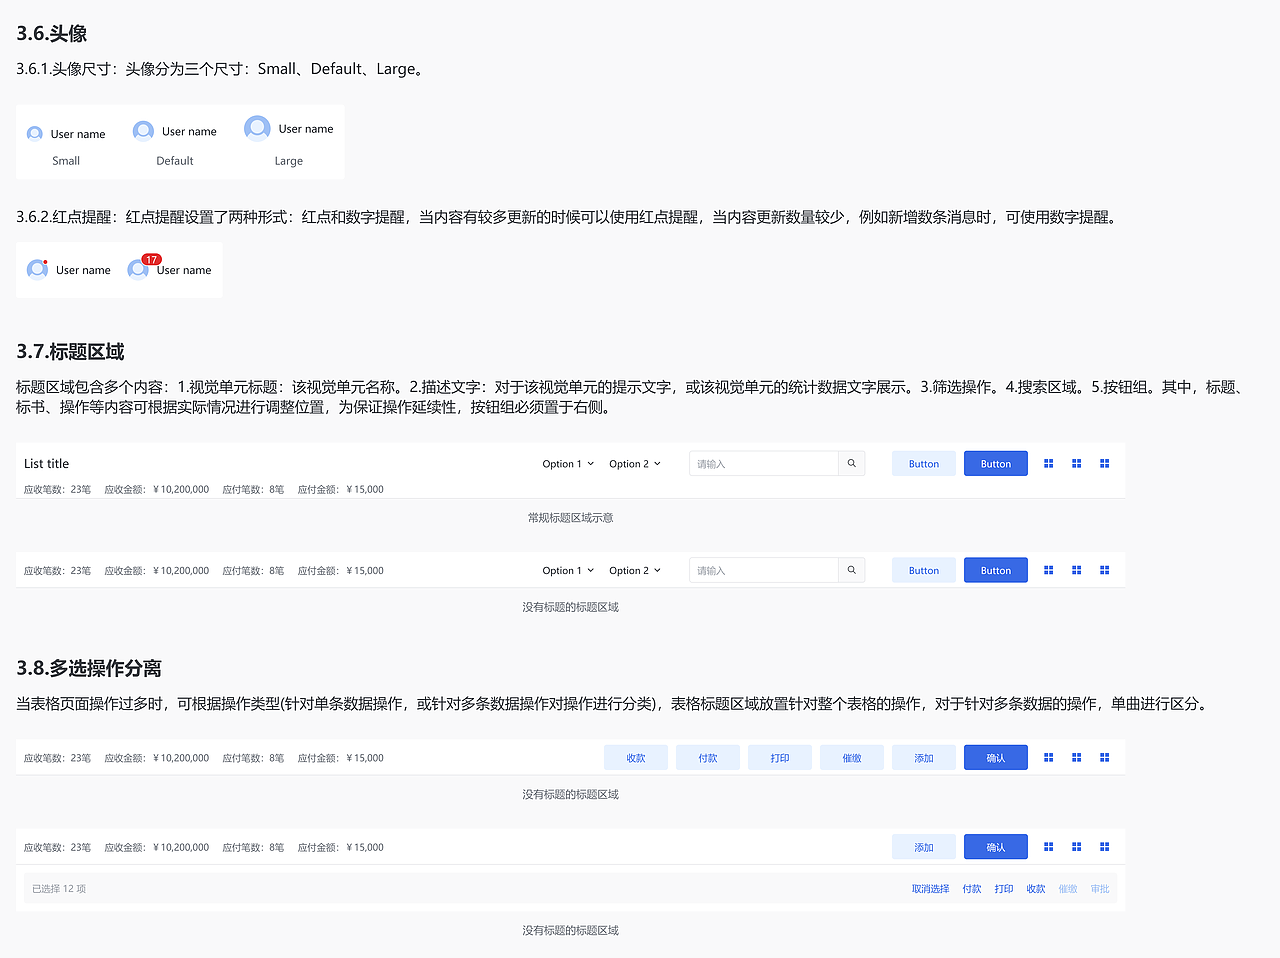Open Option 1 dropdown in the titleless header

pos(567,570)
